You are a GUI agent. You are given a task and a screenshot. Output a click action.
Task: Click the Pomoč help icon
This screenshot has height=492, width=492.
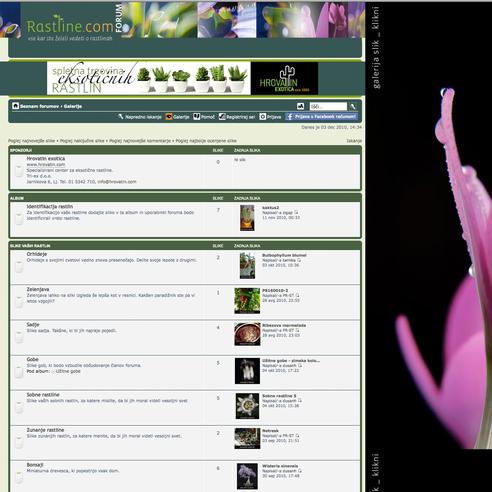coord(197,117)
